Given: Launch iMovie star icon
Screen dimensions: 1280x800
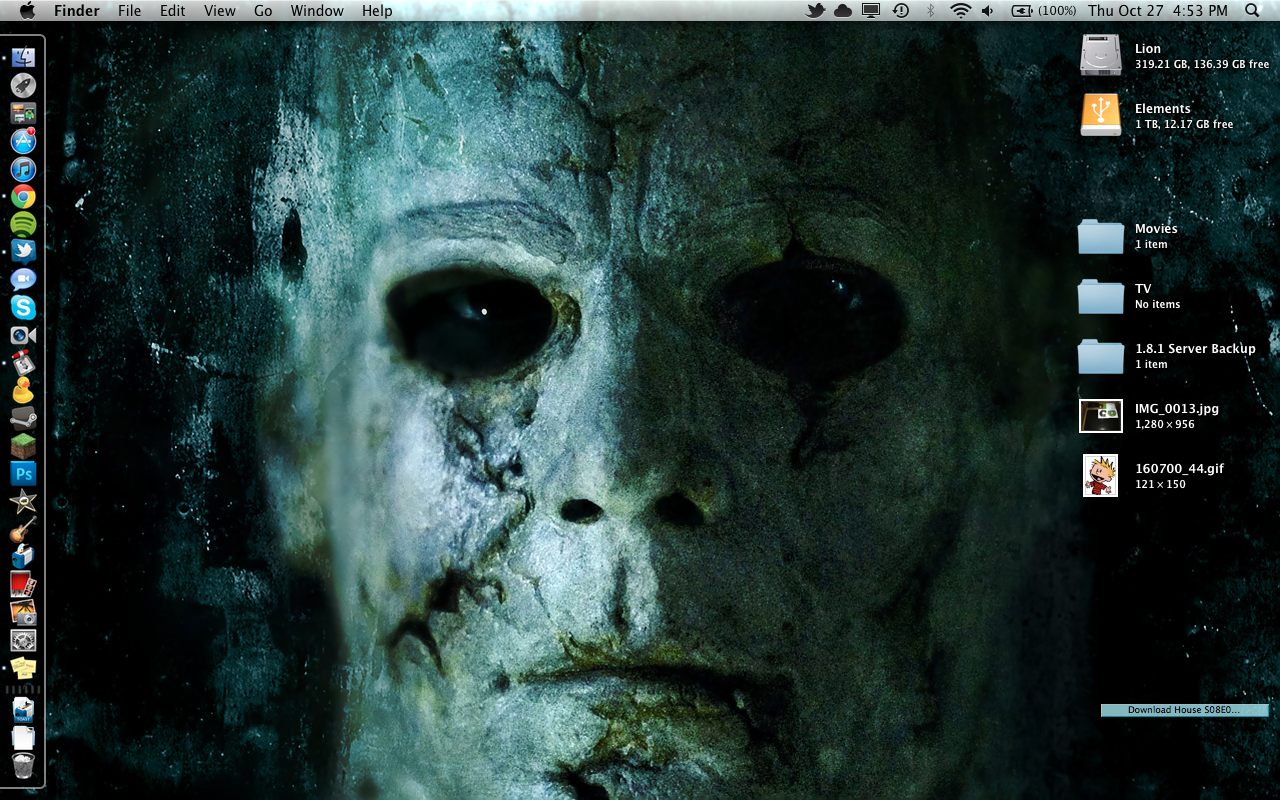Looking at the screenshot, I should (x=24, y=501).
